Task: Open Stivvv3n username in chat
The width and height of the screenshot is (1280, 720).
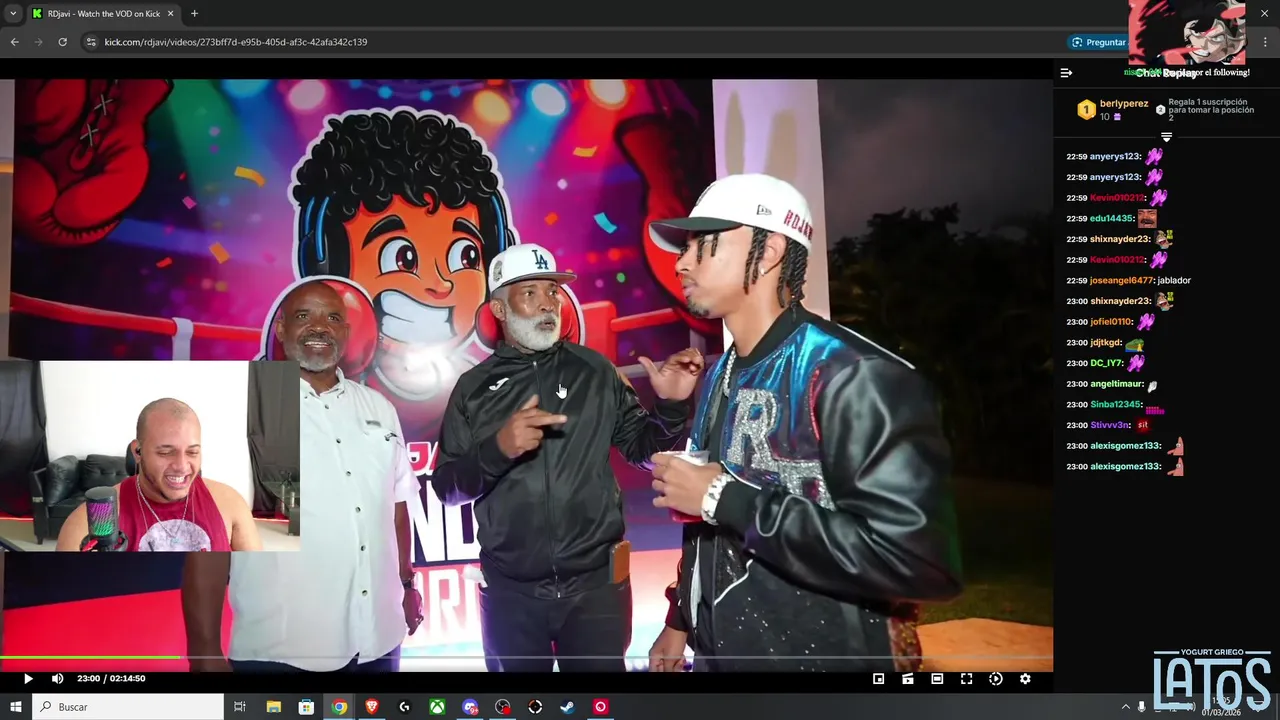Action: pos(1110,425)
